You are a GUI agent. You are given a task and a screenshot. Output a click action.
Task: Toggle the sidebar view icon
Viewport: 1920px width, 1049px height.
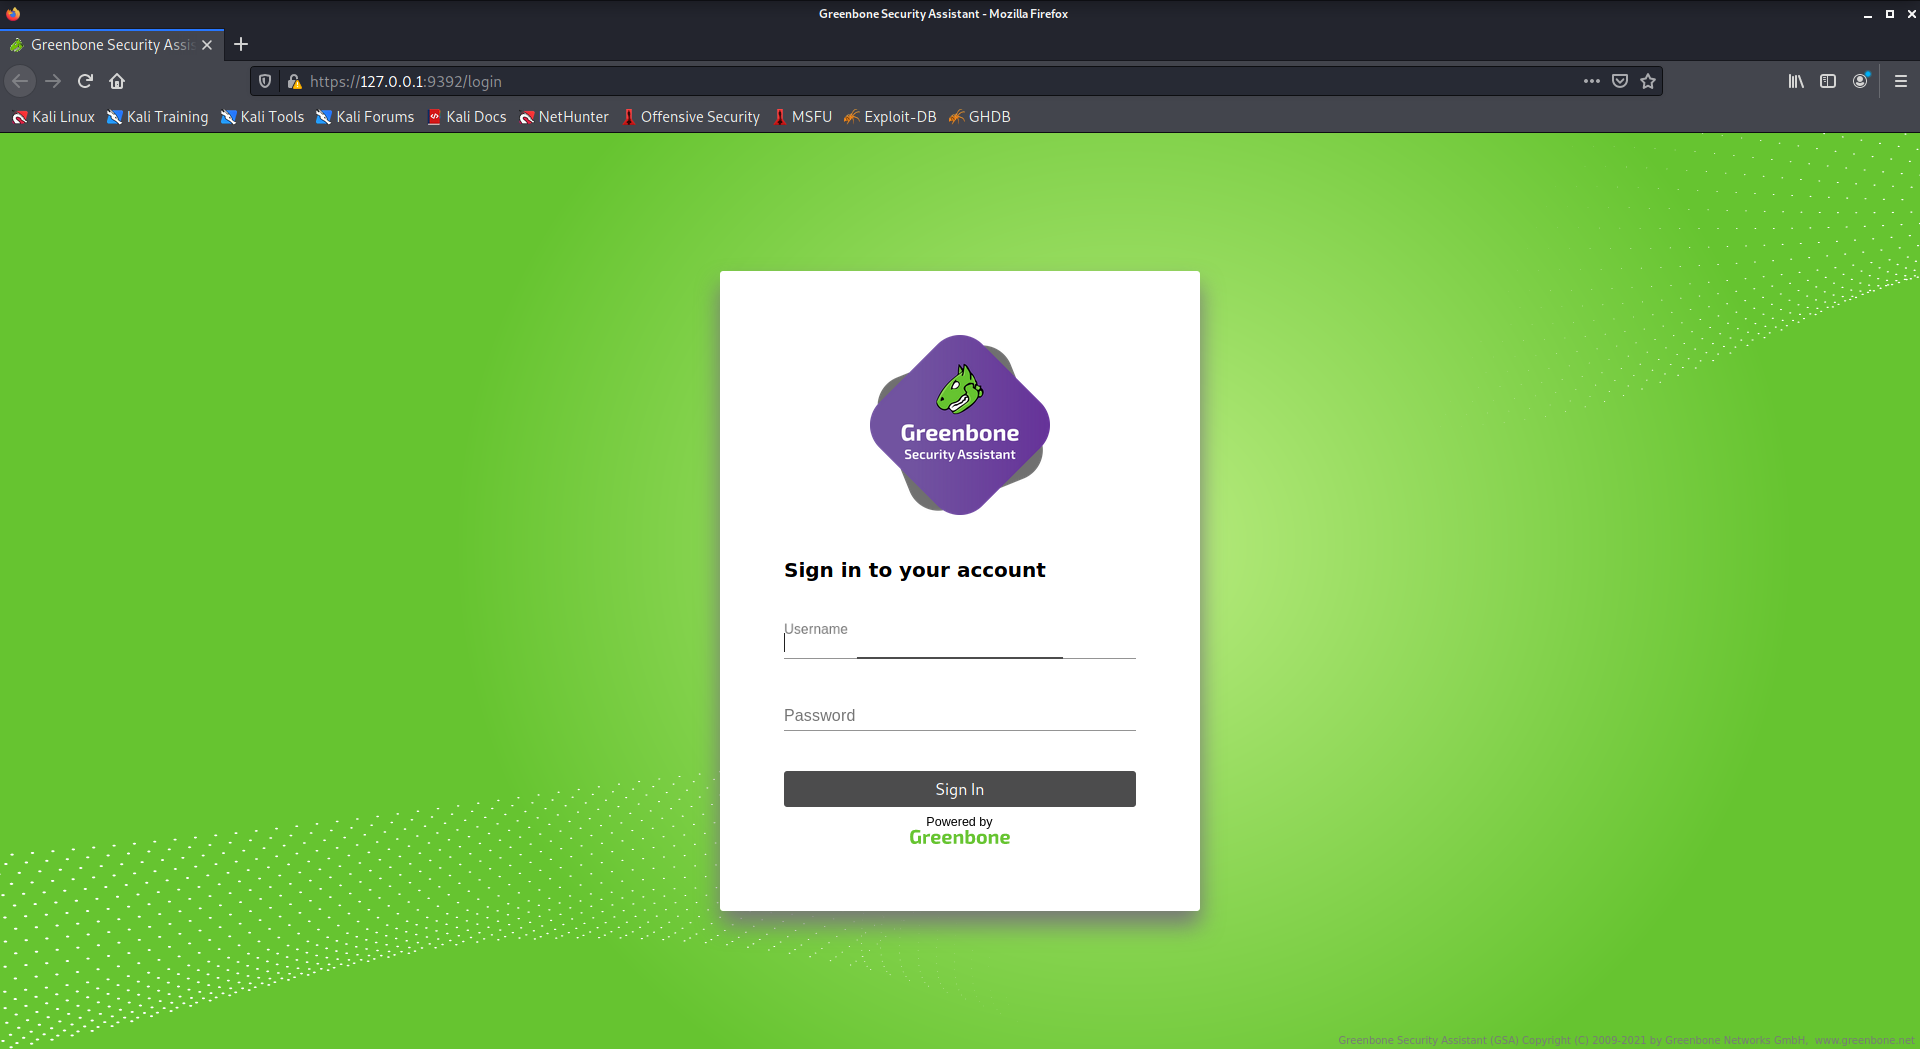tap(1828, 81)
